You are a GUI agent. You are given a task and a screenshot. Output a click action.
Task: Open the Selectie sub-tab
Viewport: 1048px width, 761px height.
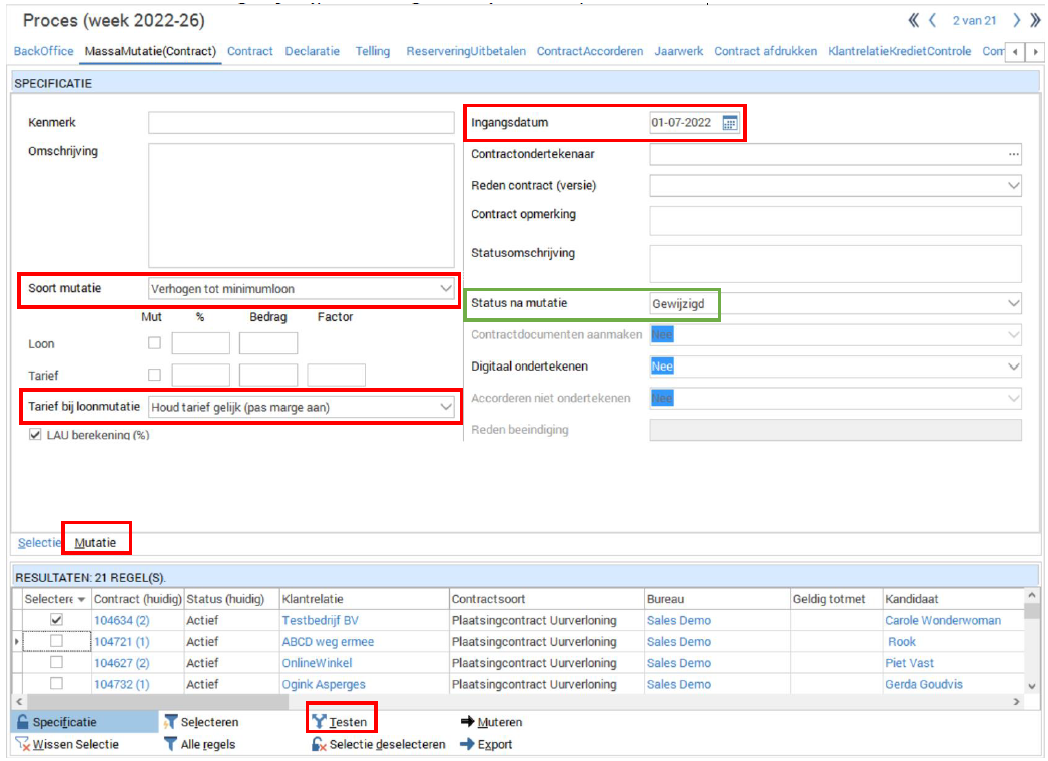coord(39,543)
